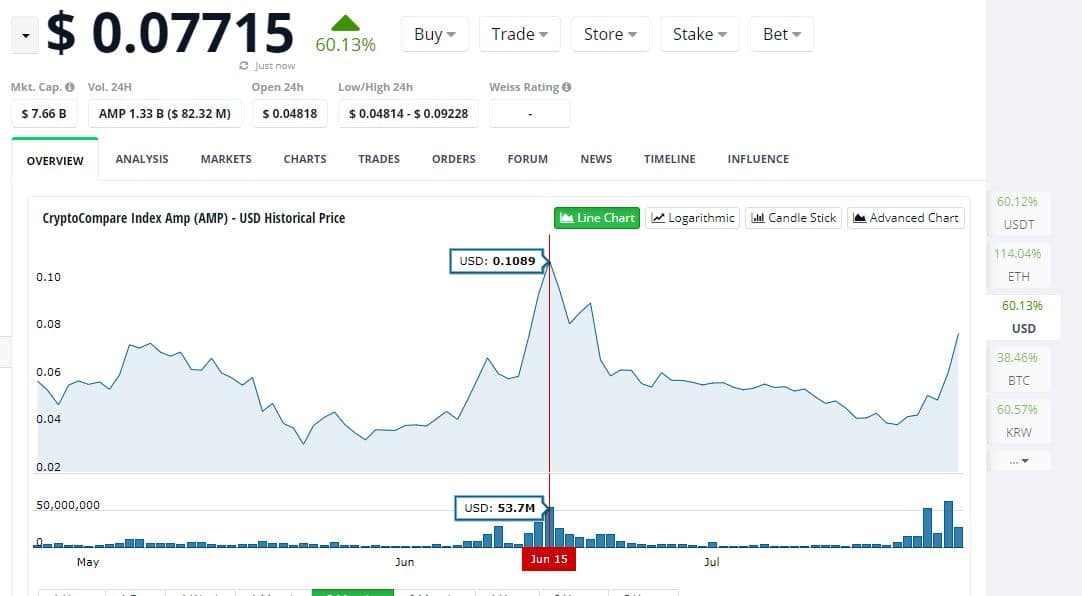Open the TIMELINE tab
The image size is (1082, 596).
(670, 159)
